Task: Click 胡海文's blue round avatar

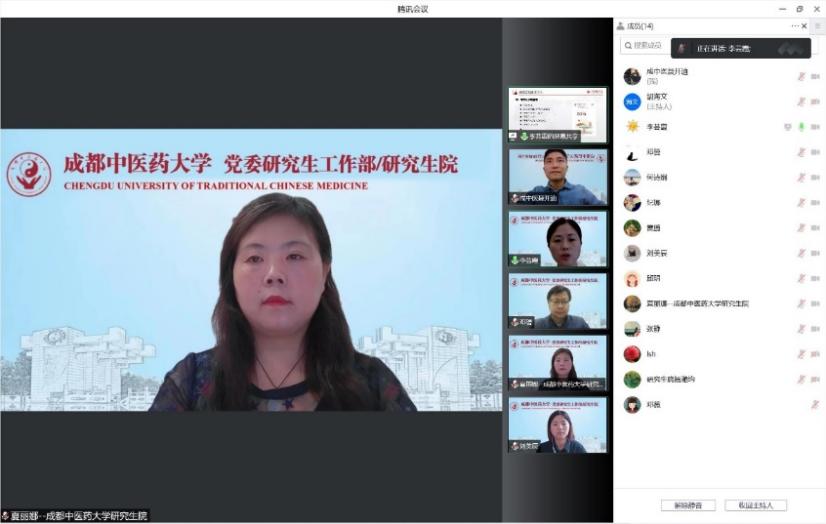Action: tap(632, 102)
